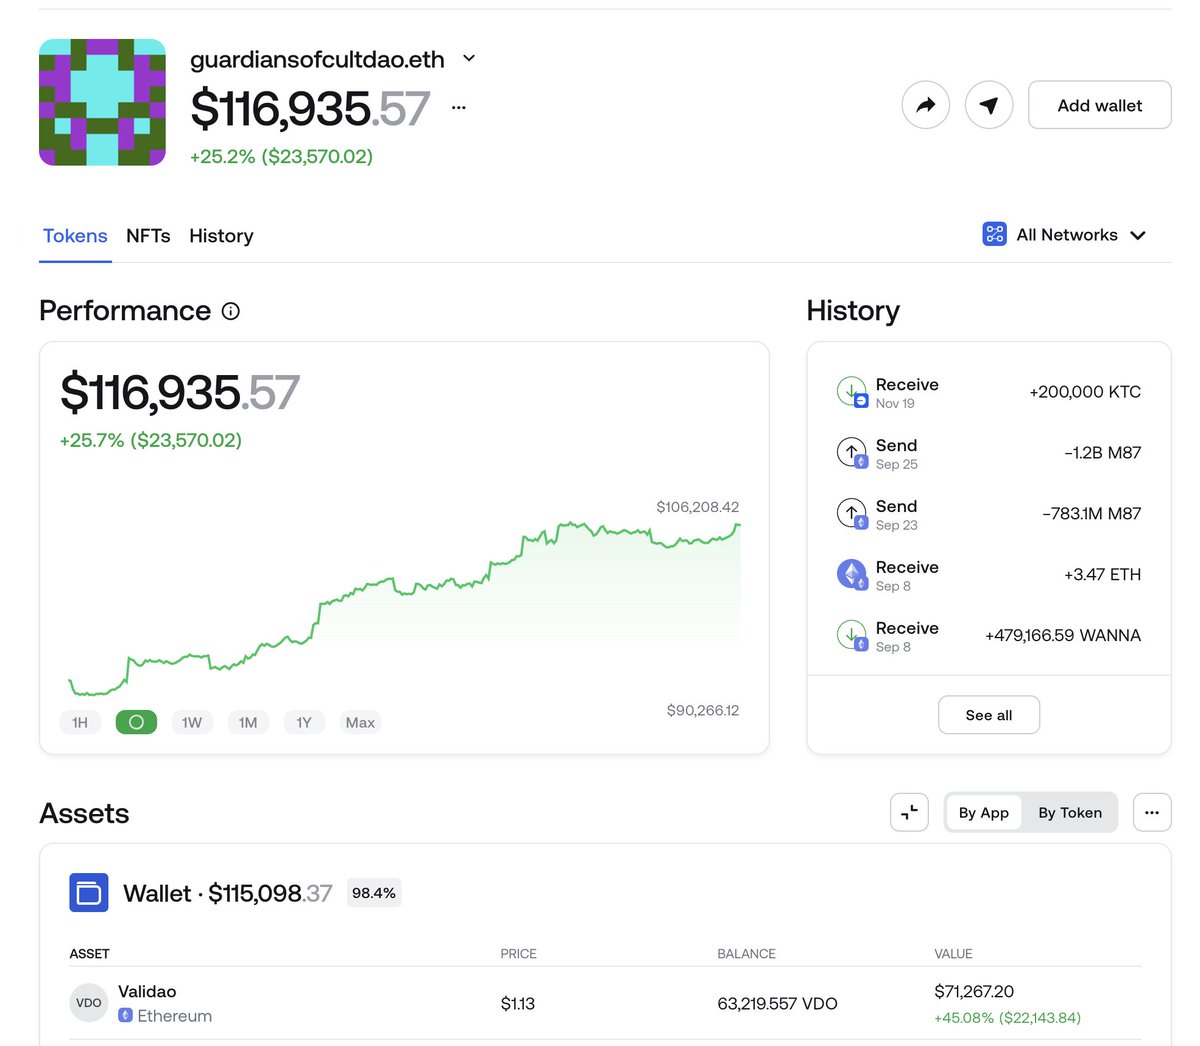Open the ellipsis menu beside By Token
The width and height of the screenshot is (1200, 1046).
pyautogui.click(x=1151, y=812)
